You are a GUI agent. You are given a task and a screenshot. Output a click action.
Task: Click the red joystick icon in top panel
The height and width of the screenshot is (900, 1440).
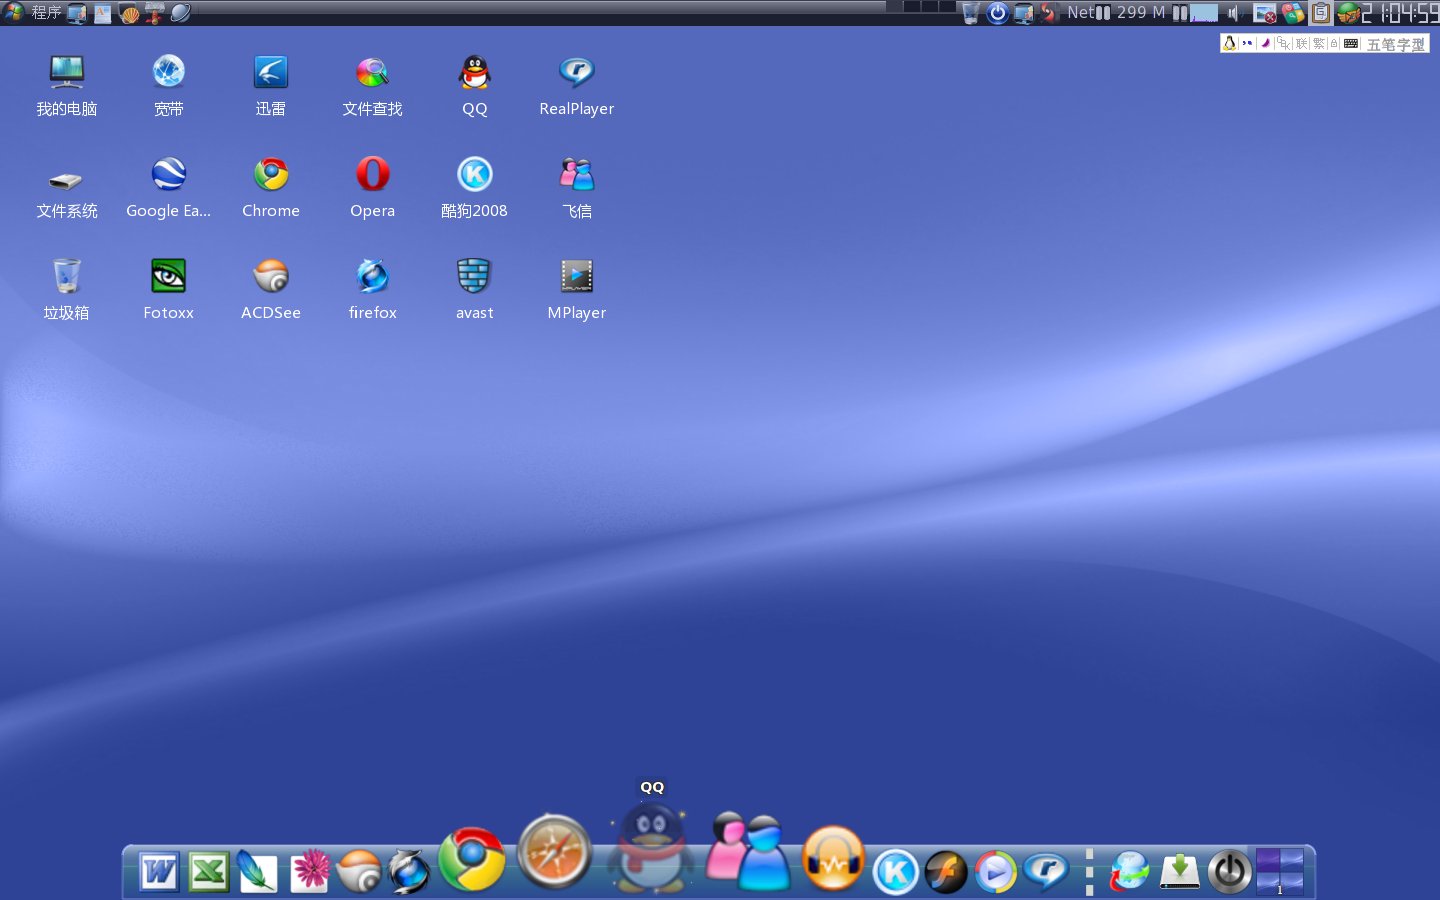click(x=155, y=13)
